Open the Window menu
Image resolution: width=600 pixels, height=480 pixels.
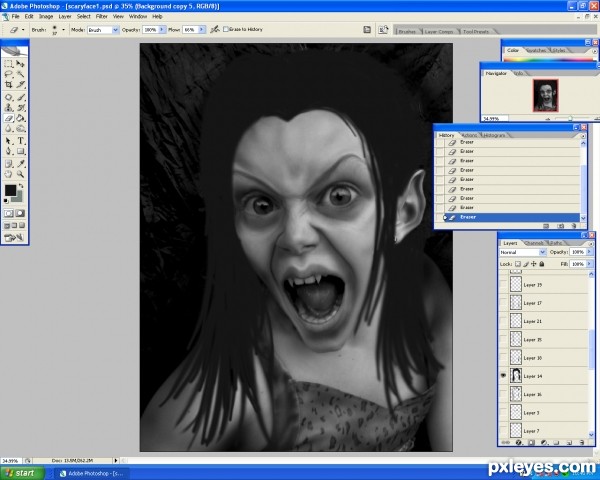coord(138,16)
